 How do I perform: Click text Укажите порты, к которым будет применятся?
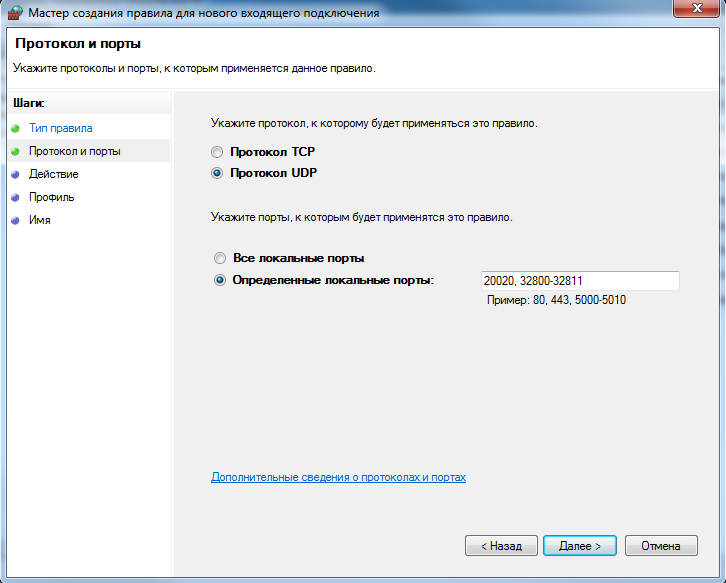[x=362, y=217]
